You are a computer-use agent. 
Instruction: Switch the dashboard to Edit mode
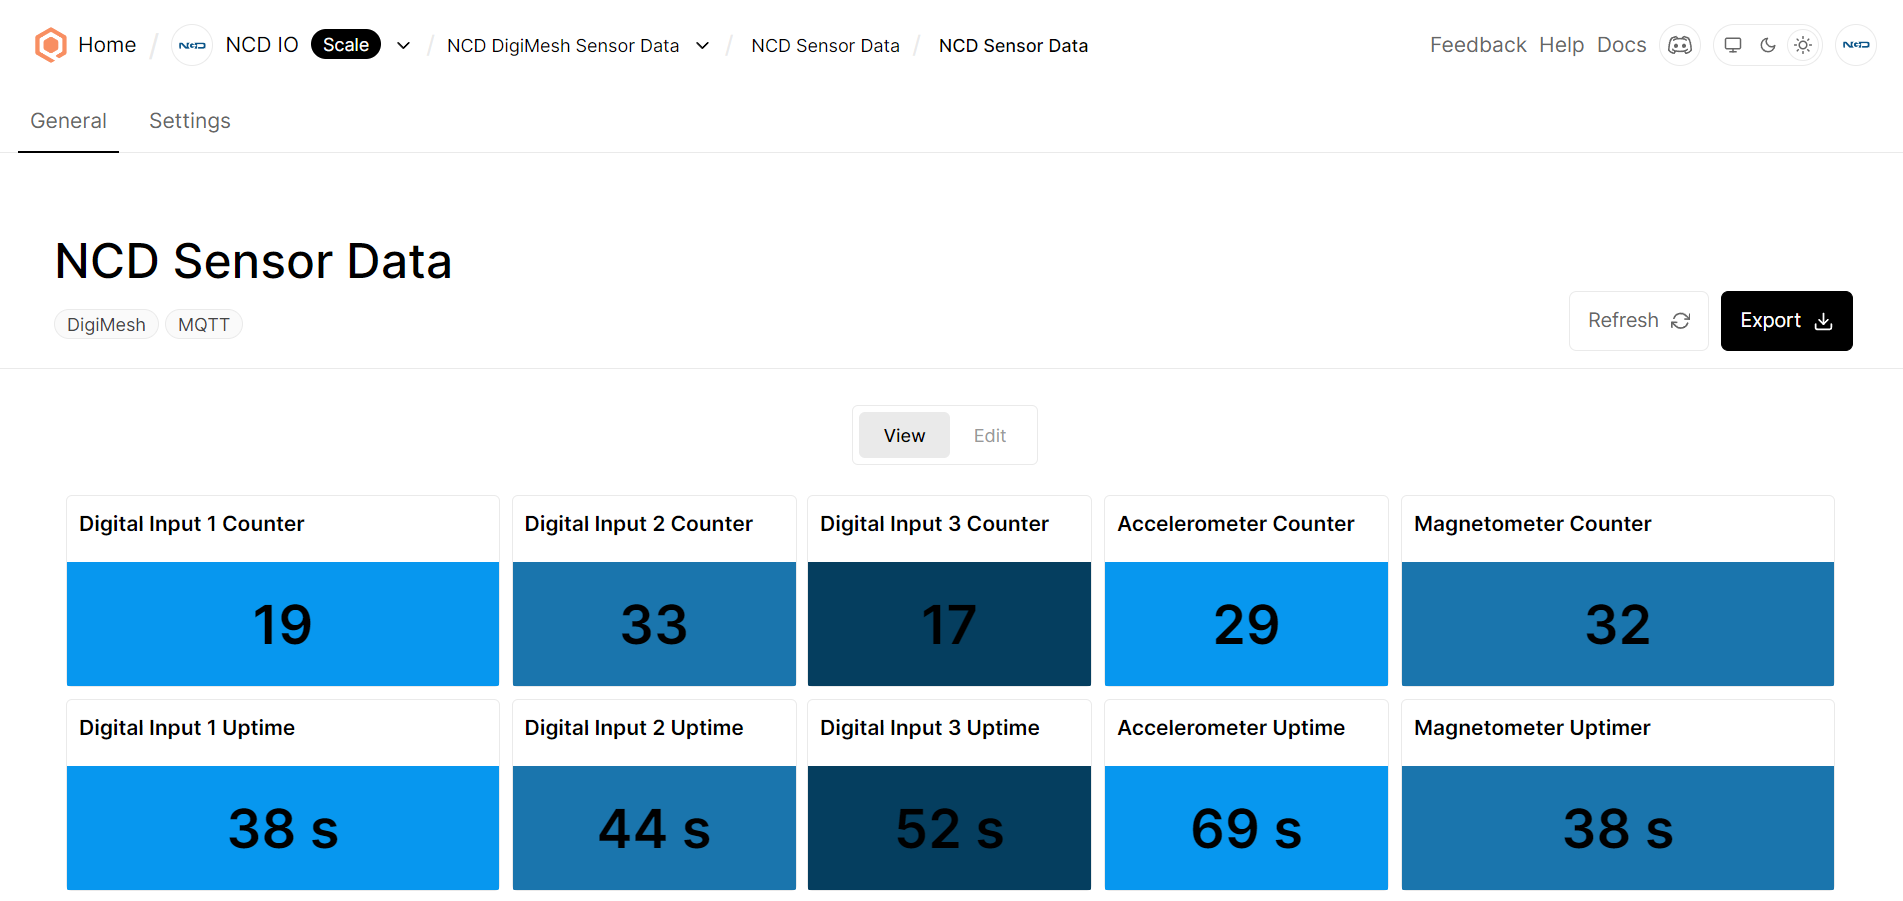pos(989,435)
